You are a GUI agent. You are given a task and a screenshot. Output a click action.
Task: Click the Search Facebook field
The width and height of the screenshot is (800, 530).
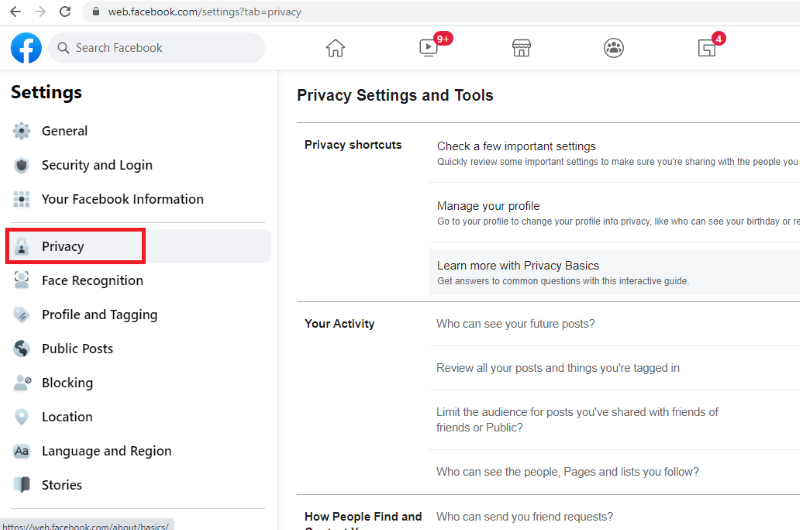point(157,48)
